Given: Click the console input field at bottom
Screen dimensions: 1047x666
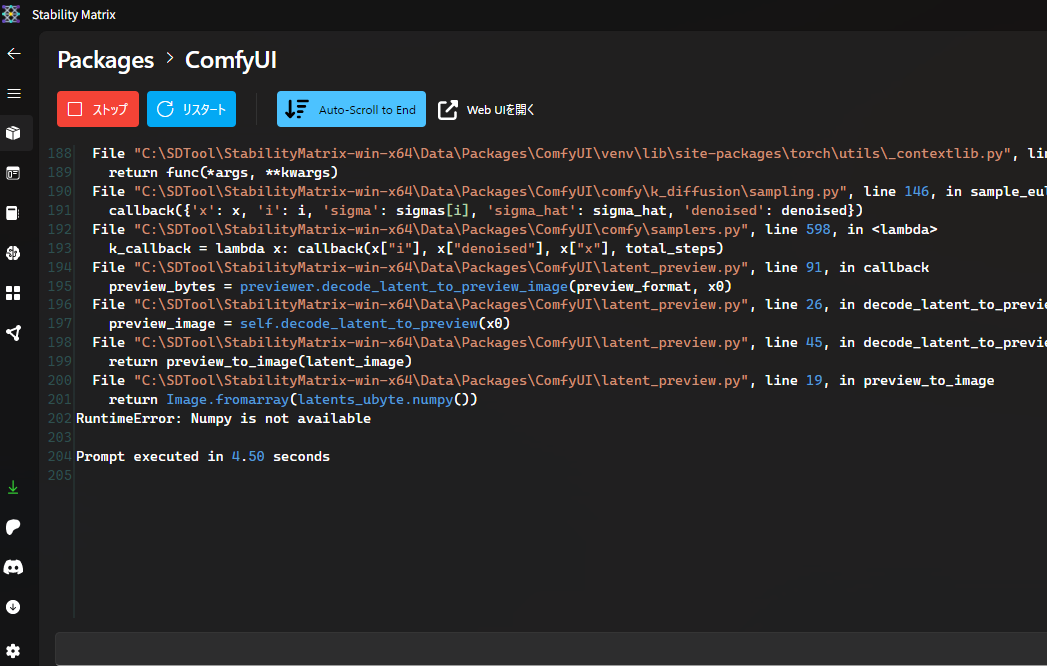Looking at the screenshot, I should click(550, 648).
